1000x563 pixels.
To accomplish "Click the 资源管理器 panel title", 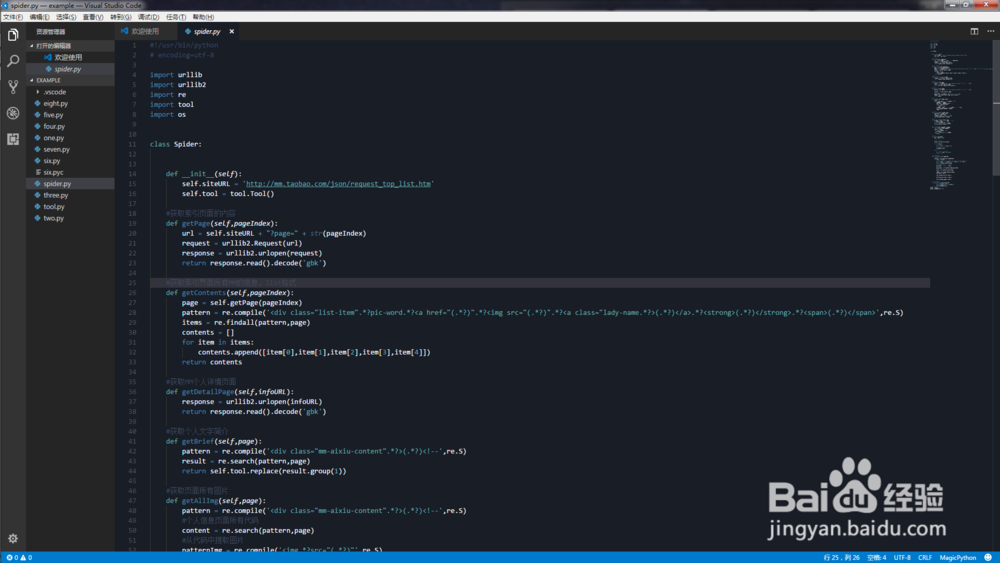I will pos(50,32).
